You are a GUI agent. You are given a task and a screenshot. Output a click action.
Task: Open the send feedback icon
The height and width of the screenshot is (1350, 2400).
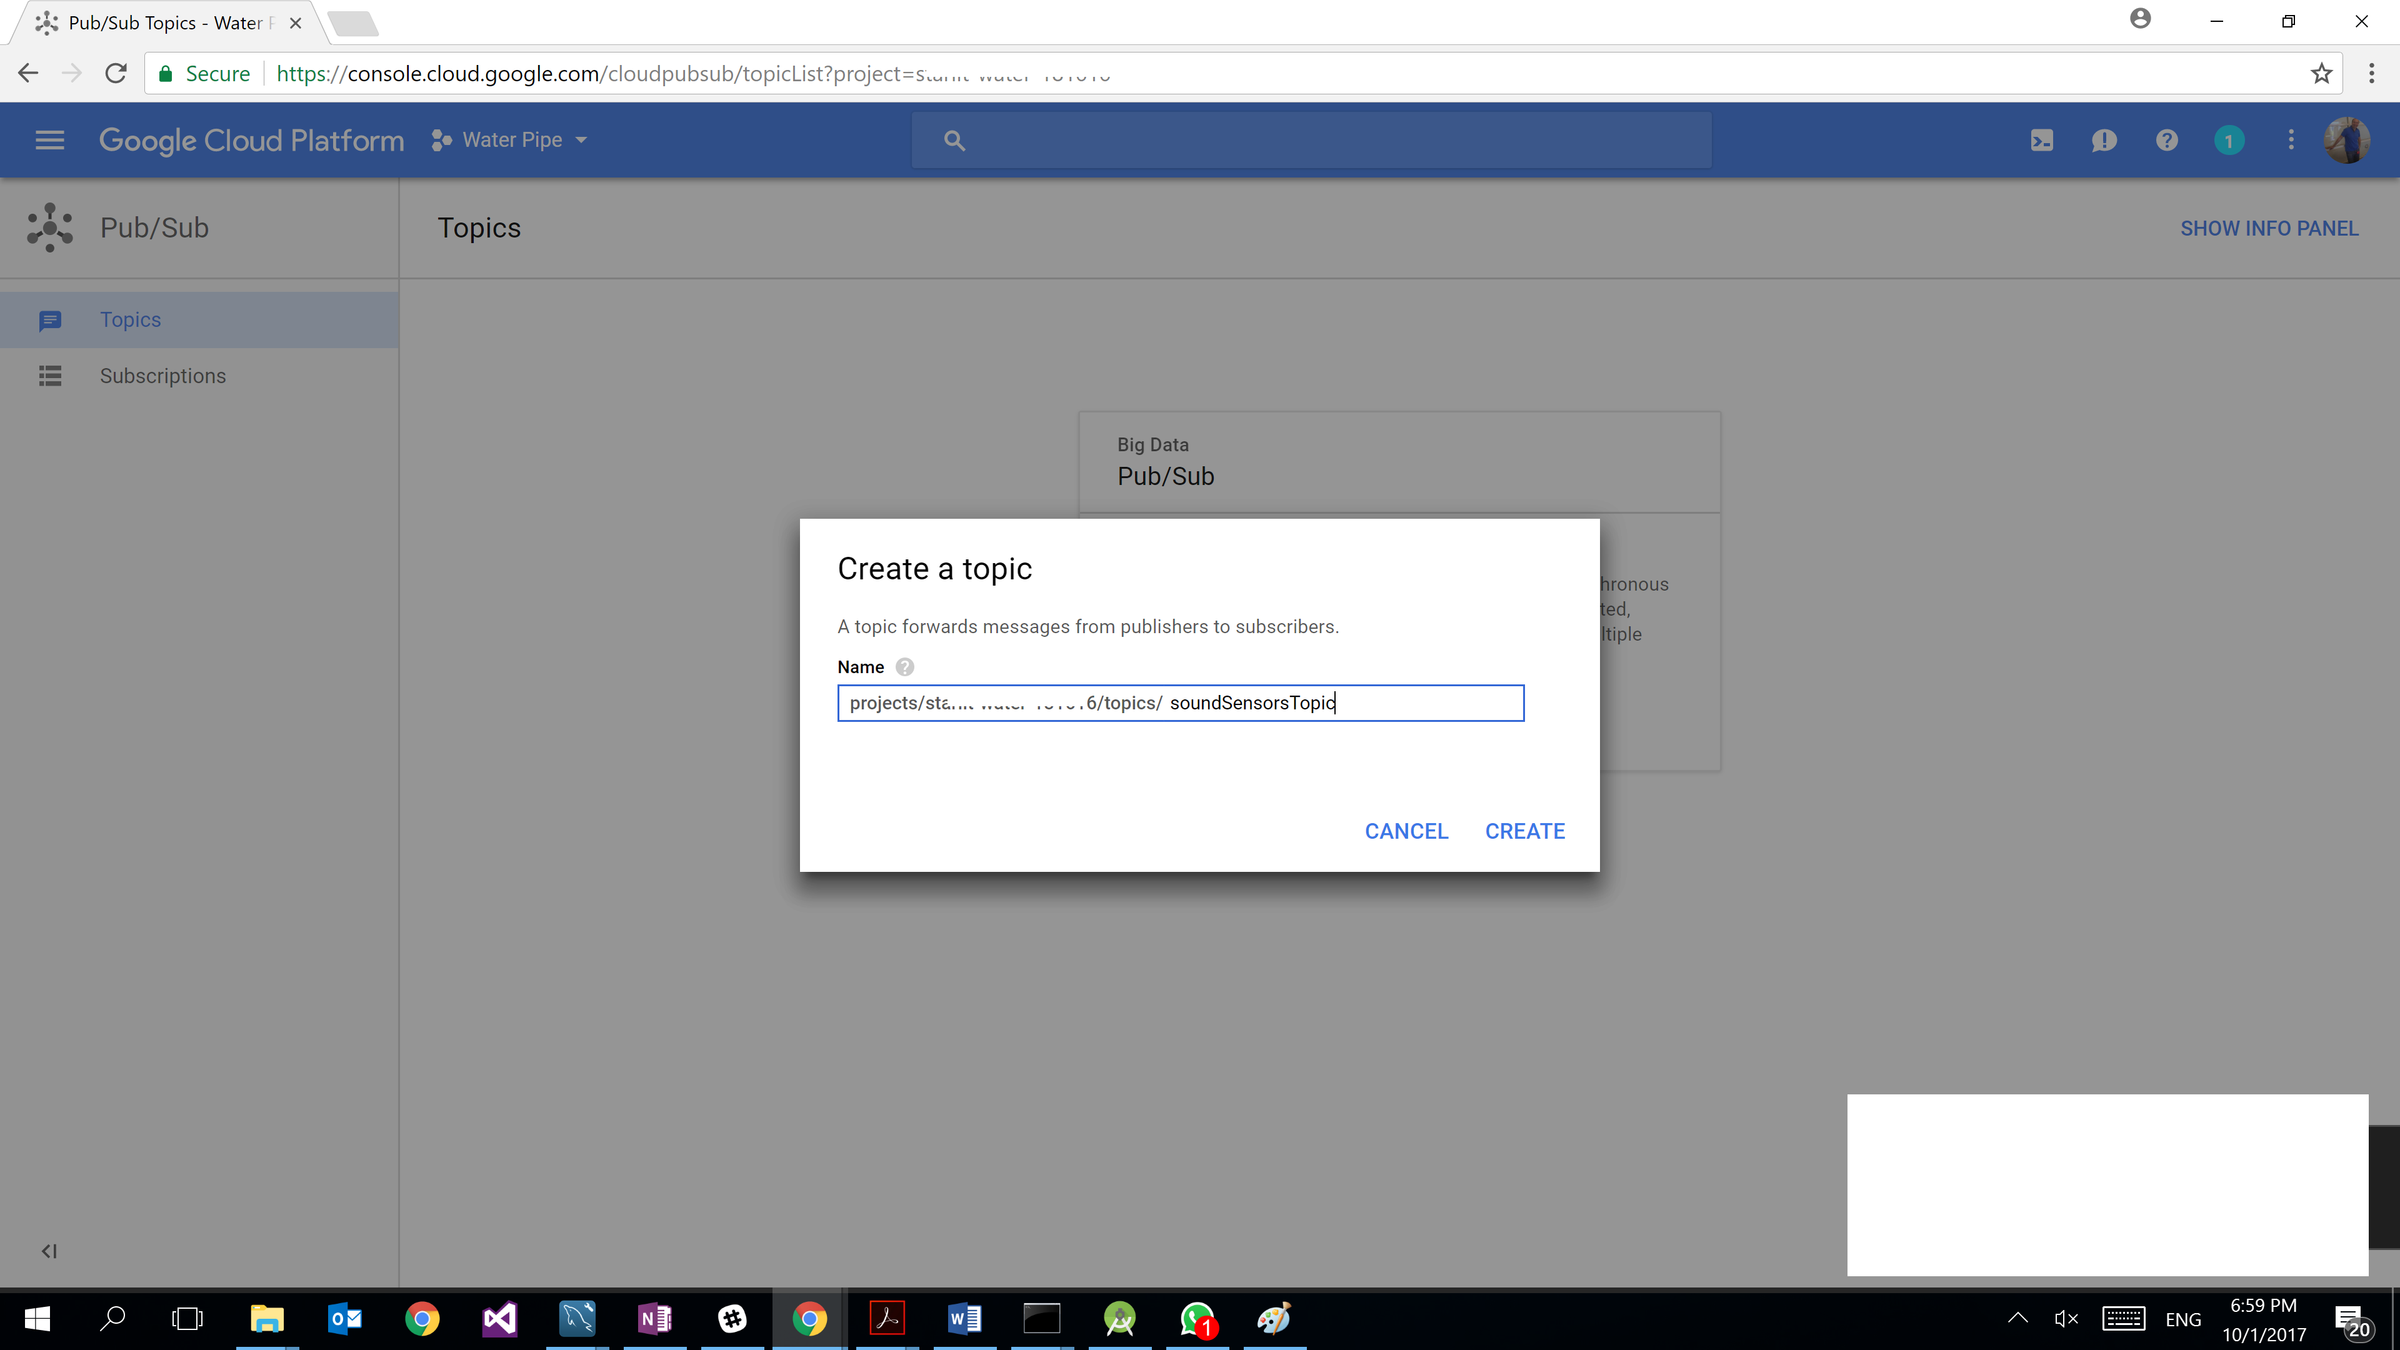pyautogui.click(x=2104, y=141)
